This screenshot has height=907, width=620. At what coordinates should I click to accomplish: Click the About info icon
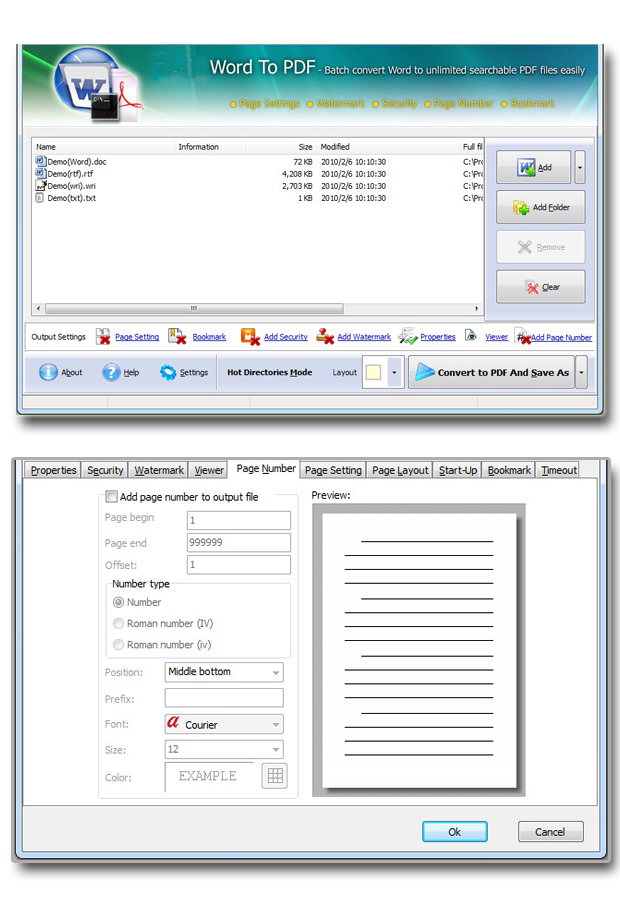pyautogui.click(x=48, y=372)
